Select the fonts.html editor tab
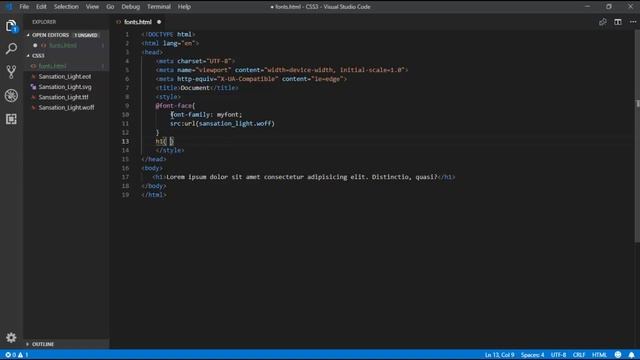The image size is (640, 360). (138, 22)
